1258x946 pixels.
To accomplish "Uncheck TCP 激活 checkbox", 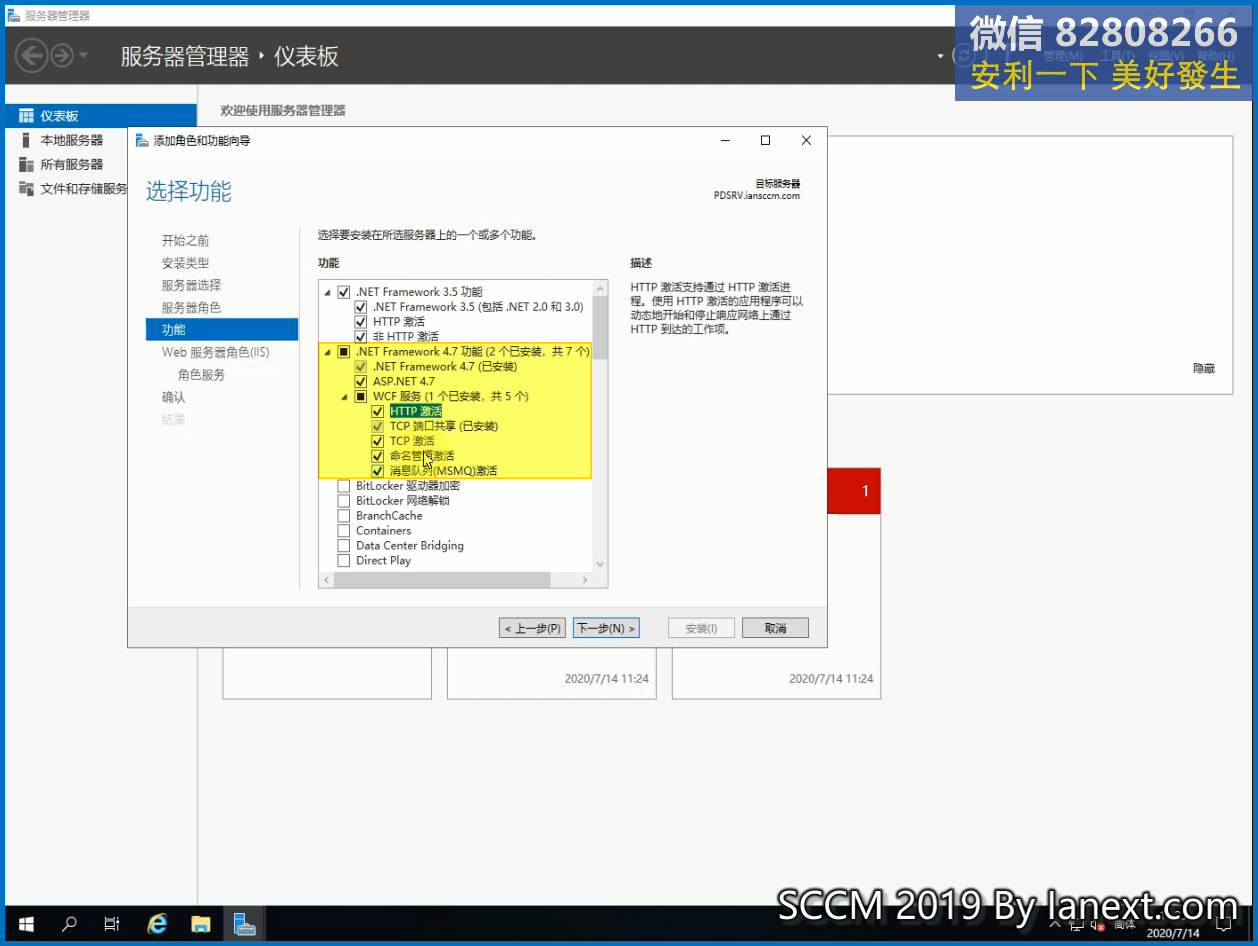I will click(378, 441).
